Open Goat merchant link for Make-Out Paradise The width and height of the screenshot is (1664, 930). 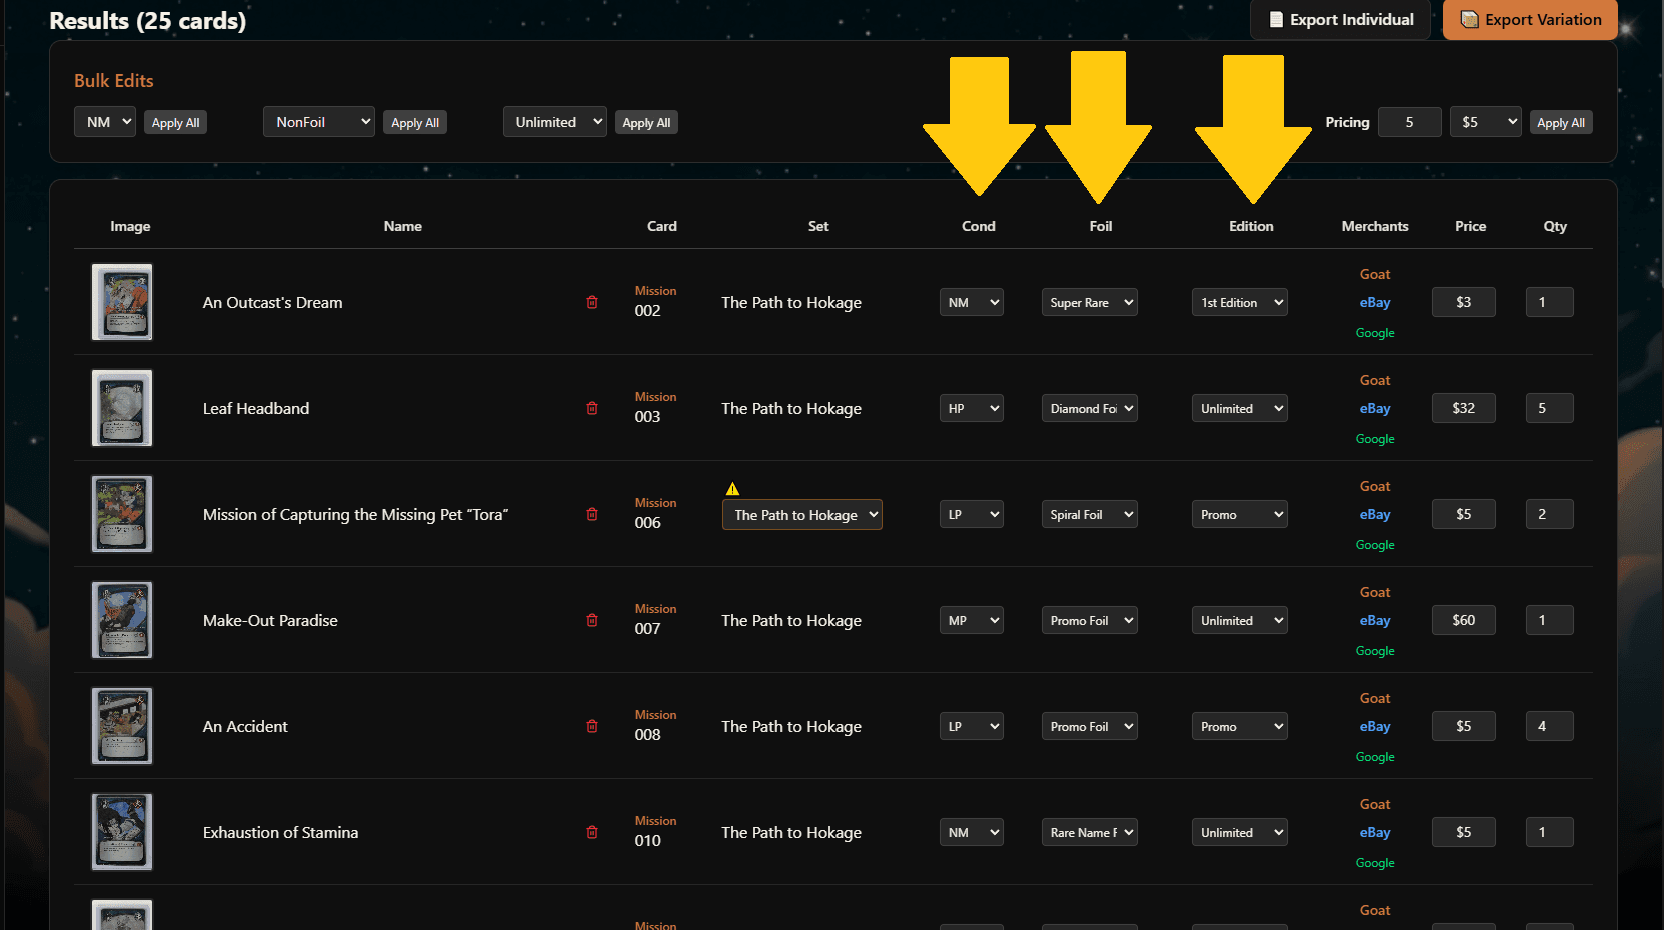point(1374,592)
